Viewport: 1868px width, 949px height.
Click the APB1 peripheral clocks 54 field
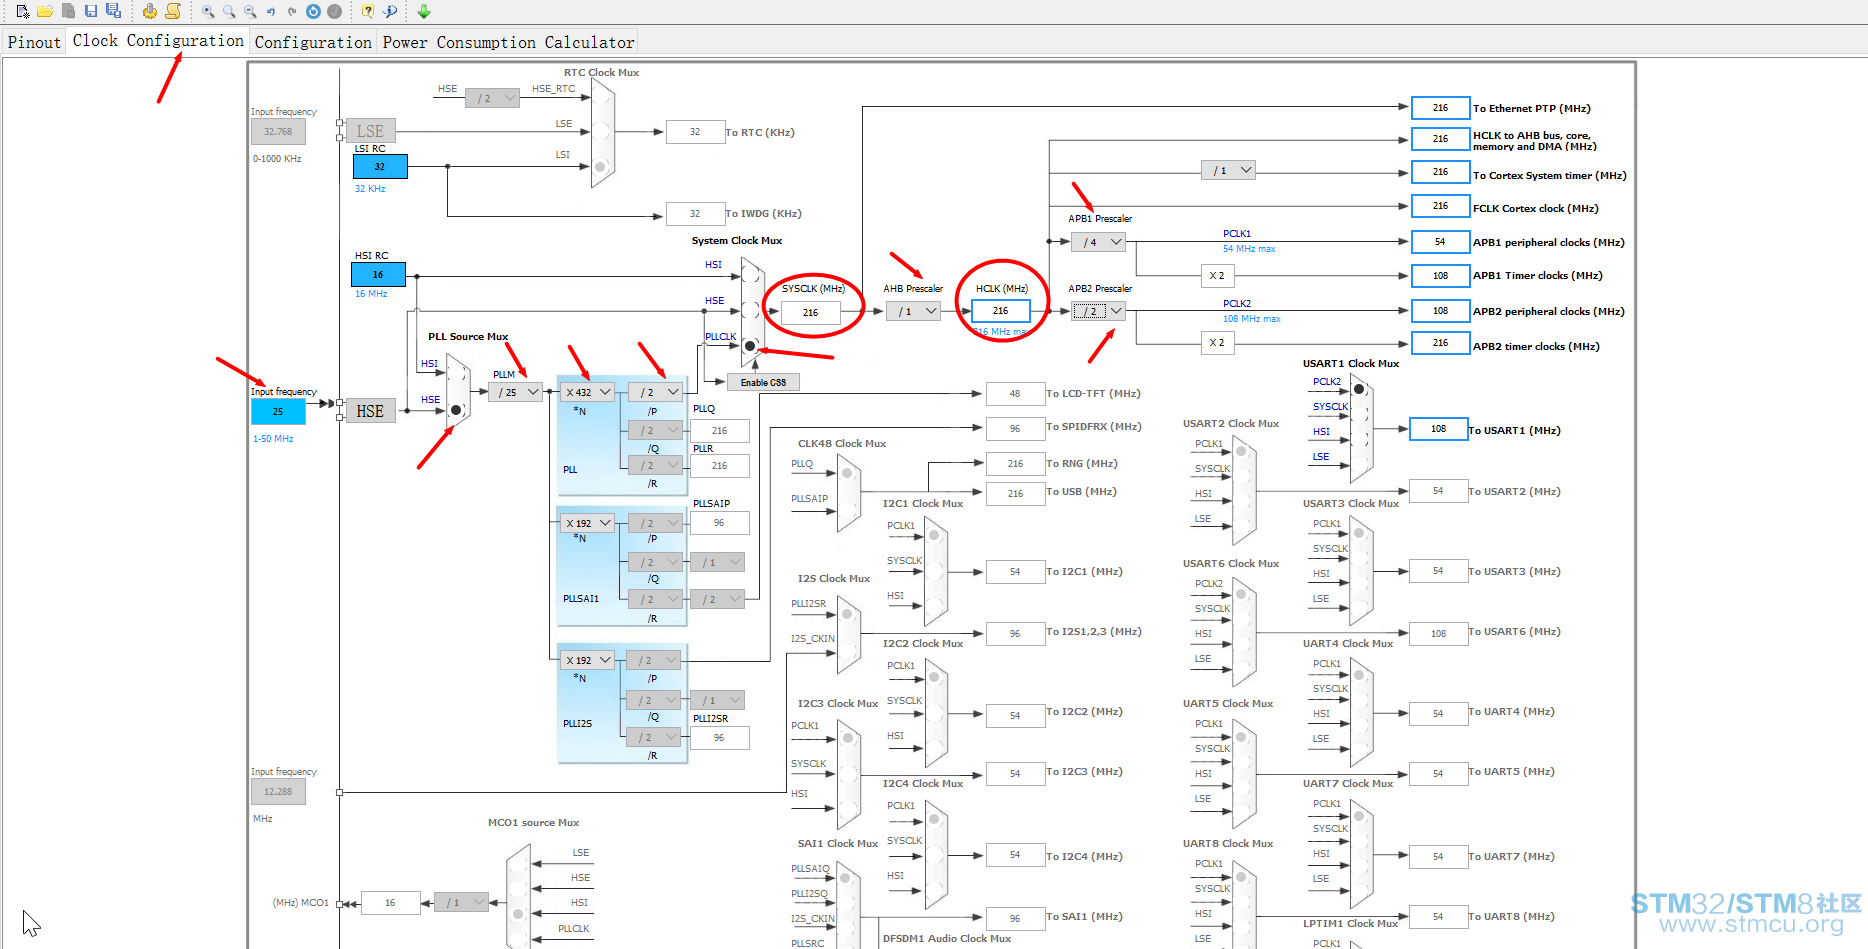click(x=1440, y=242)
